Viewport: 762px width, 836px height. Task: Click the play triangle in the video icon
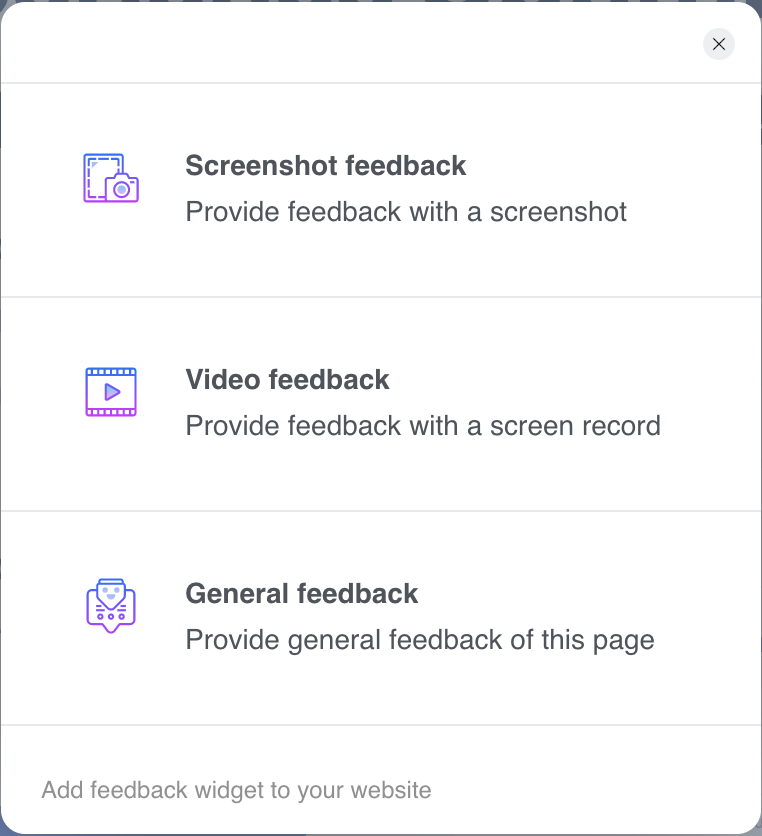point(112,392)
